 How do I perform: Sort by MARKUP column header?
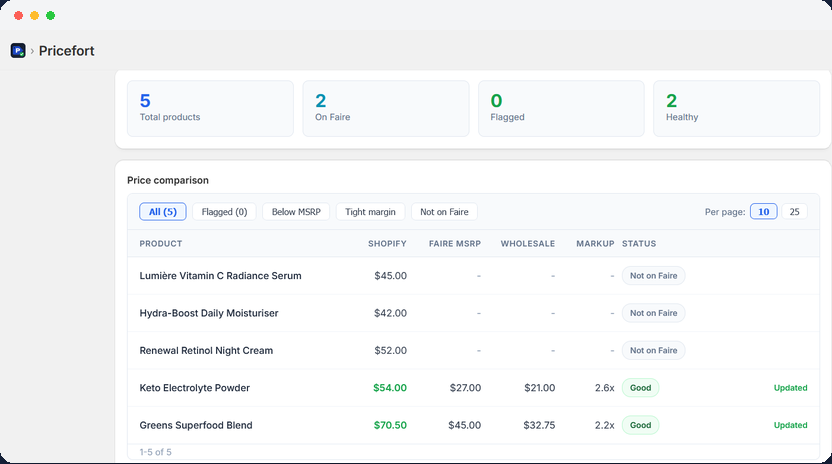[595, 244]
